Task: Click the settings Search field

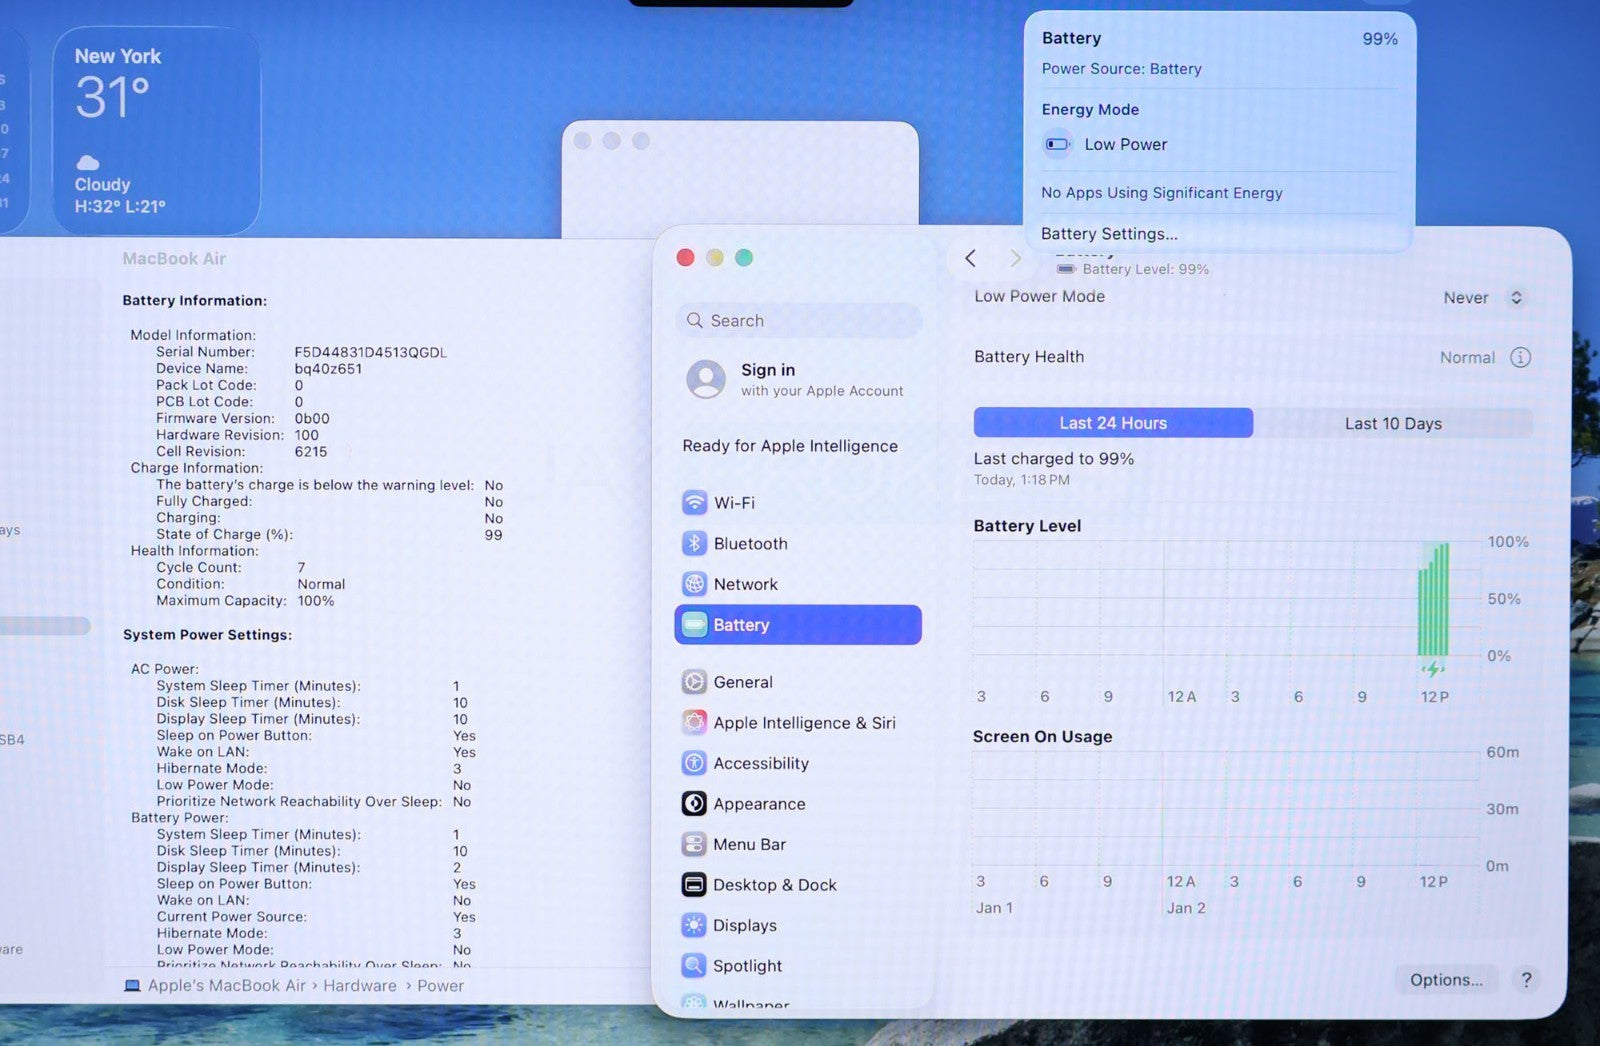Action: [x=798, y=321]
